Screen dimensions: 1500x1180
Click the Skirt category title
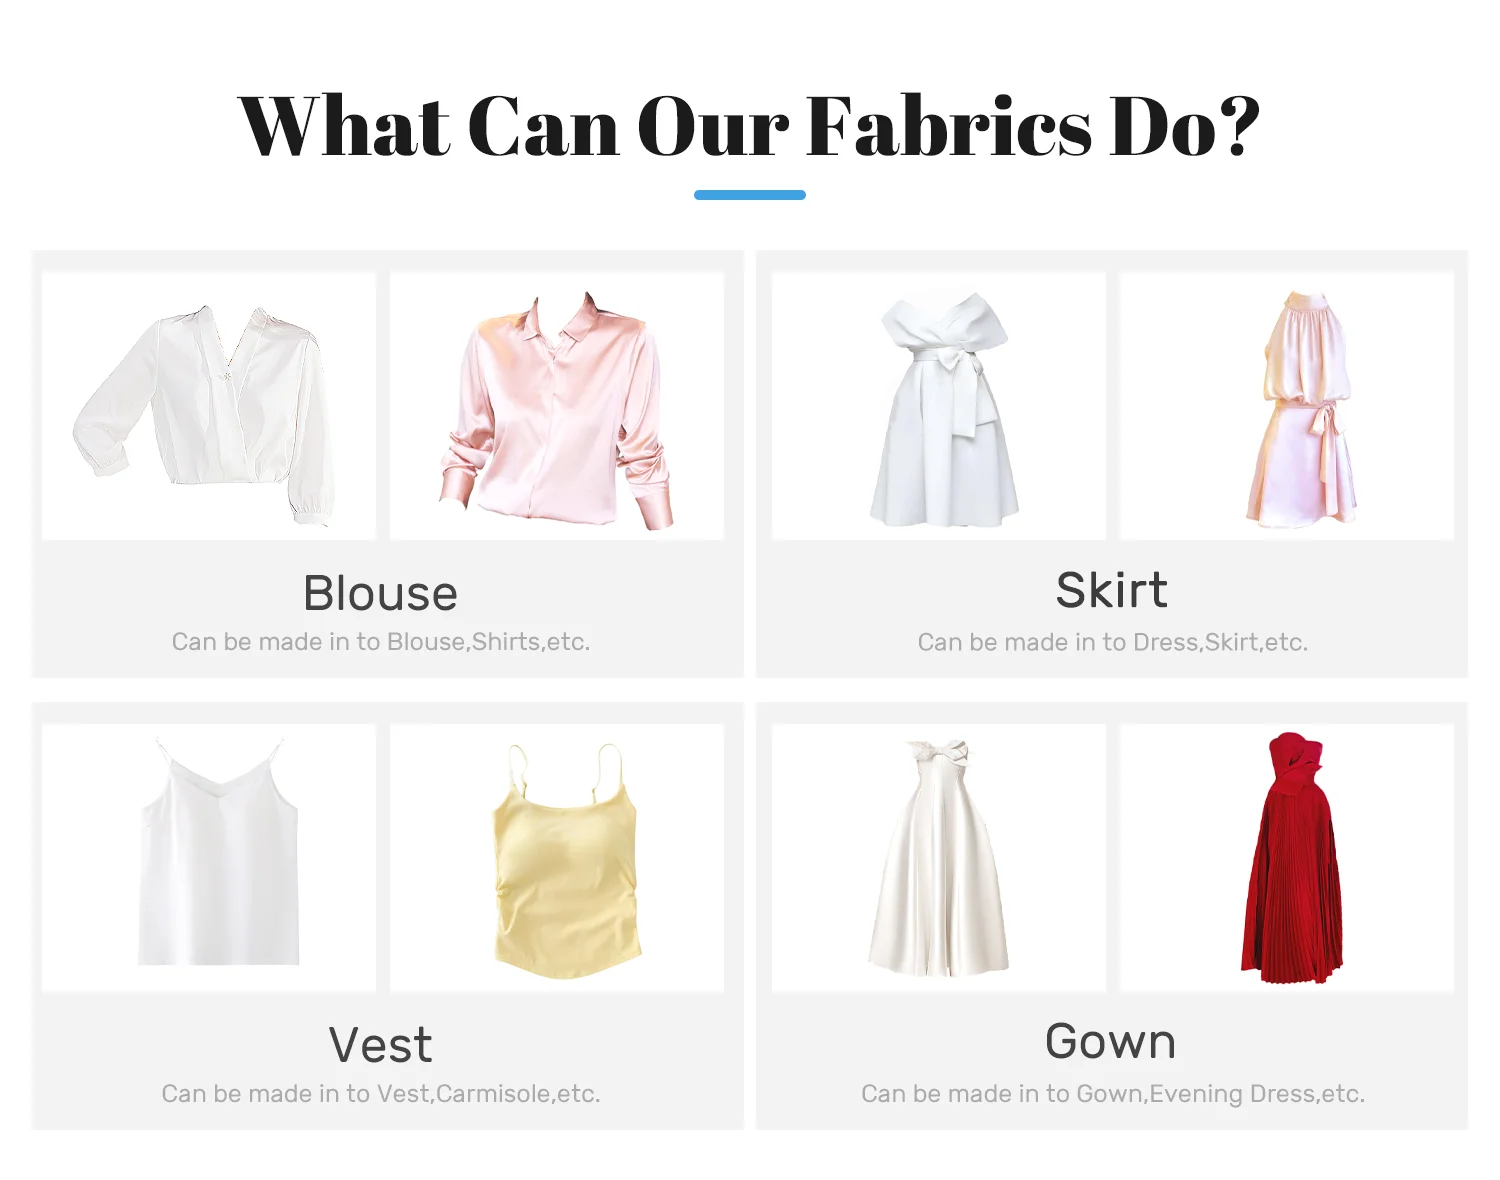coord(1112,590)
